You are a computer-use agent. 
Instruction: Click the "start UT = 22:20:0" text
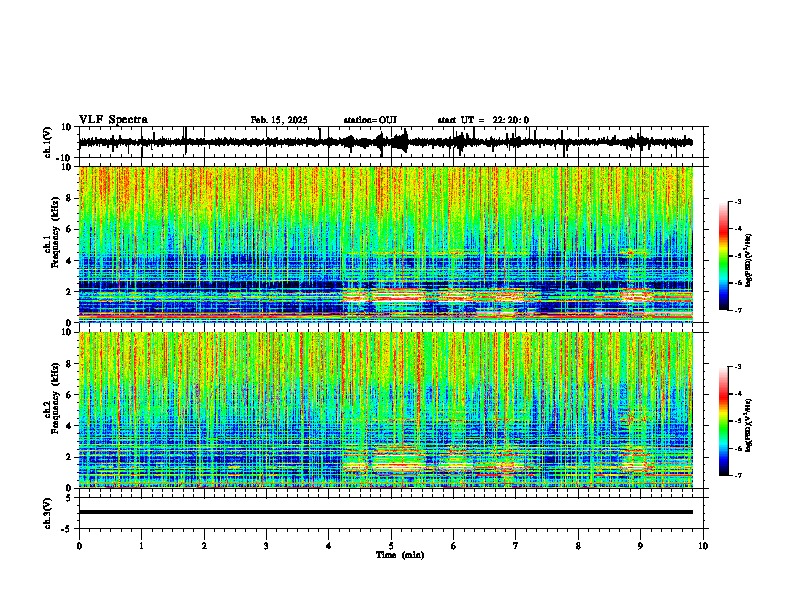(483, 120)
